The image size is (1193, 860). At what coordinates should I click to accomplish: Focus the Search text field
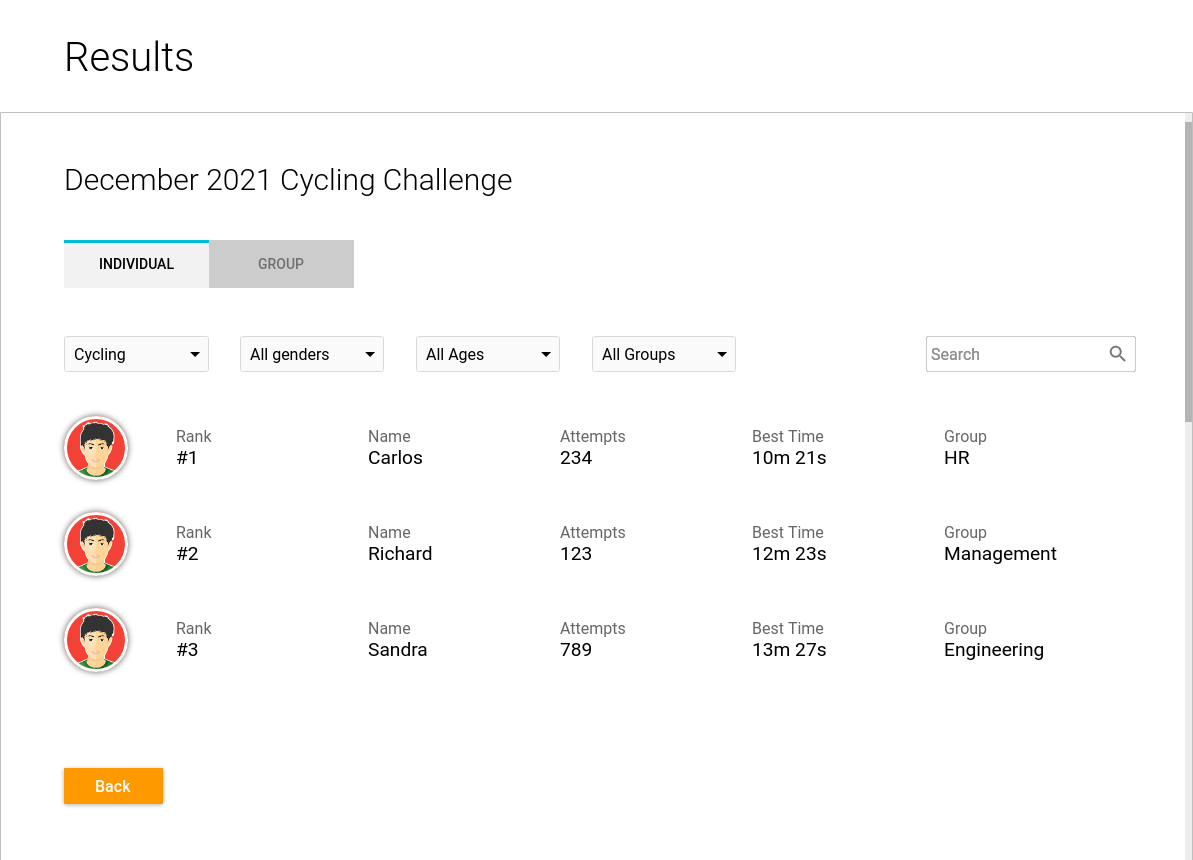tap(1015, 354)
